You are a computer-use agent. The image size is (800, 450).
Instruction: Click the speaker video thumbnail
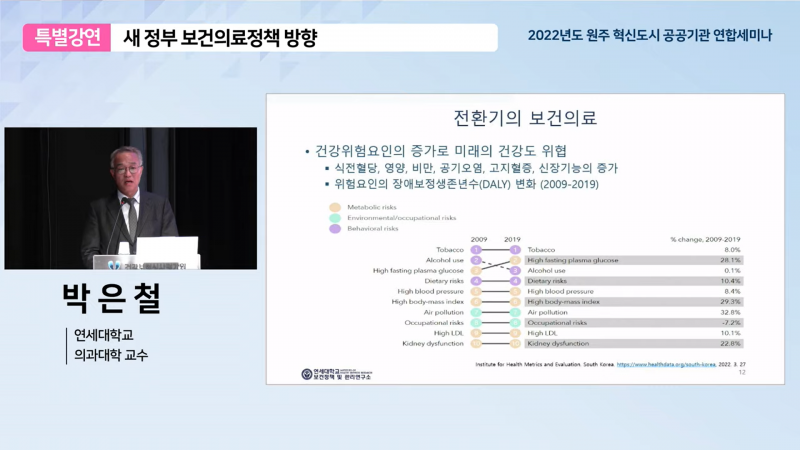pyautogui.click(x=131, y=198)
